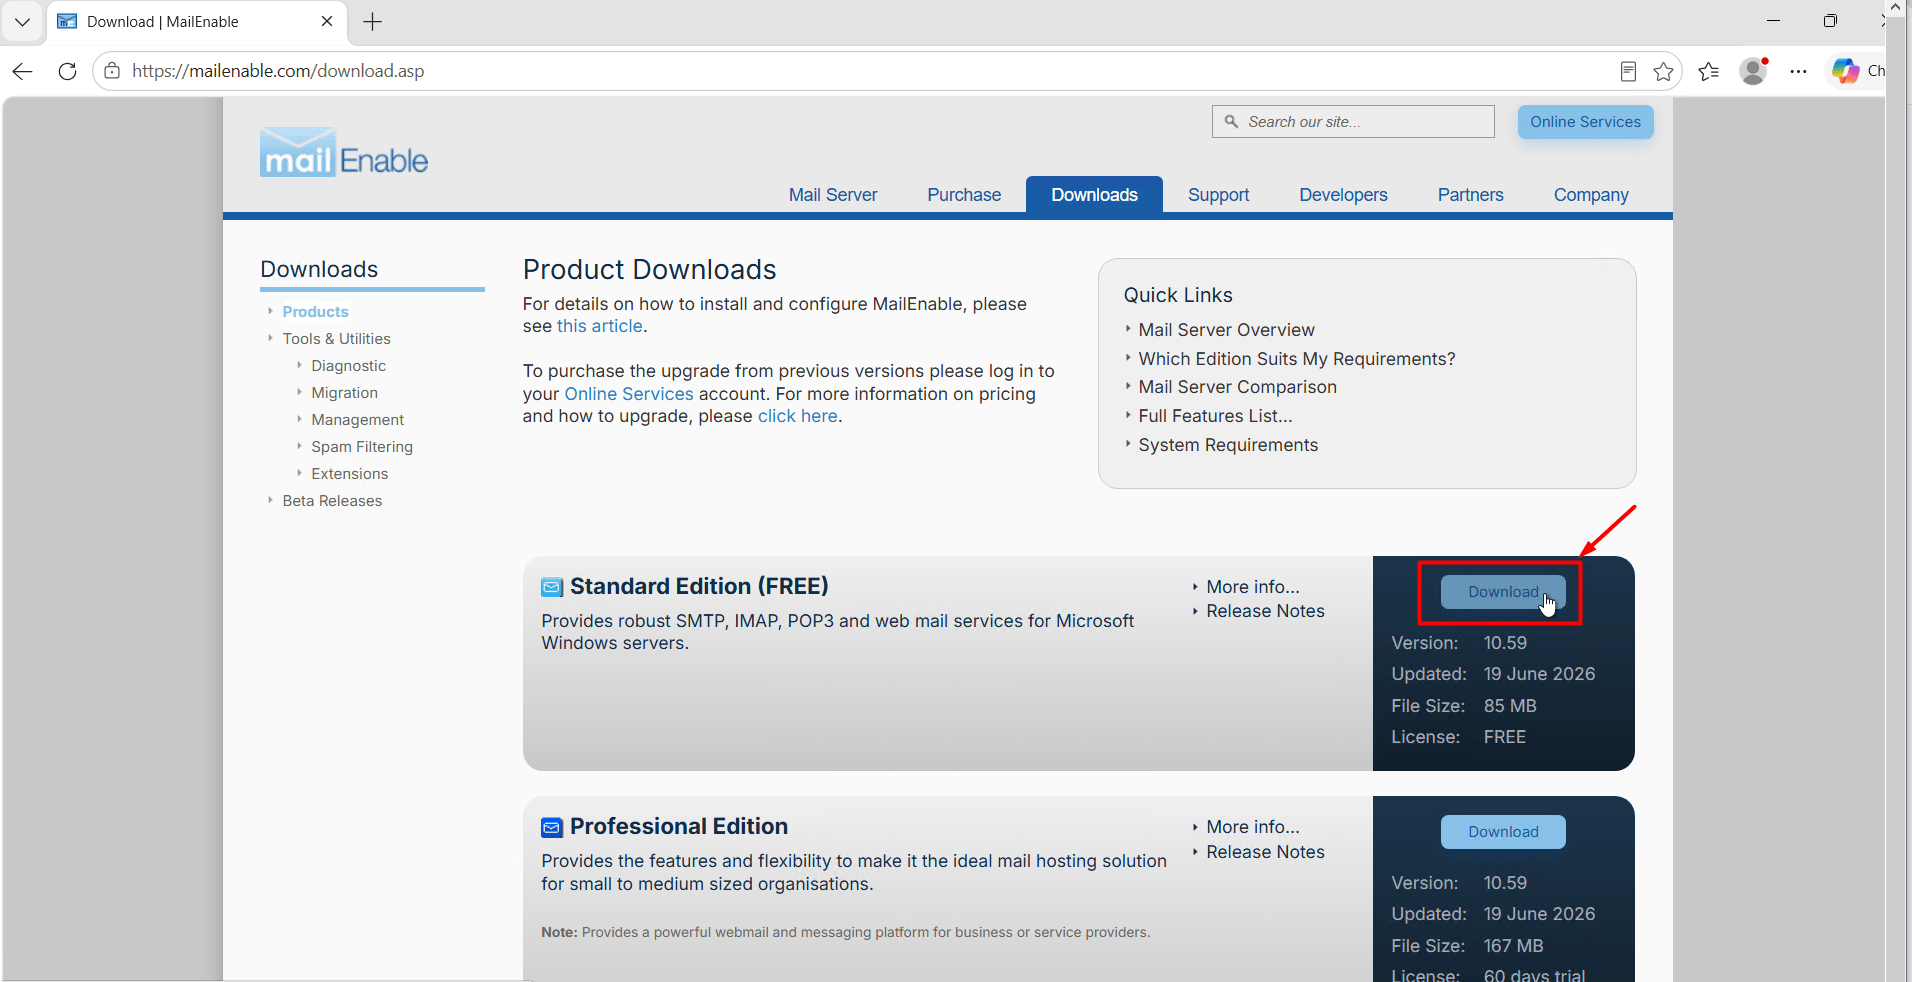Download the Professional Edition
The width and height of the screenshot is (1912, 982).
pyautogui.click(x=1503, y=832)
